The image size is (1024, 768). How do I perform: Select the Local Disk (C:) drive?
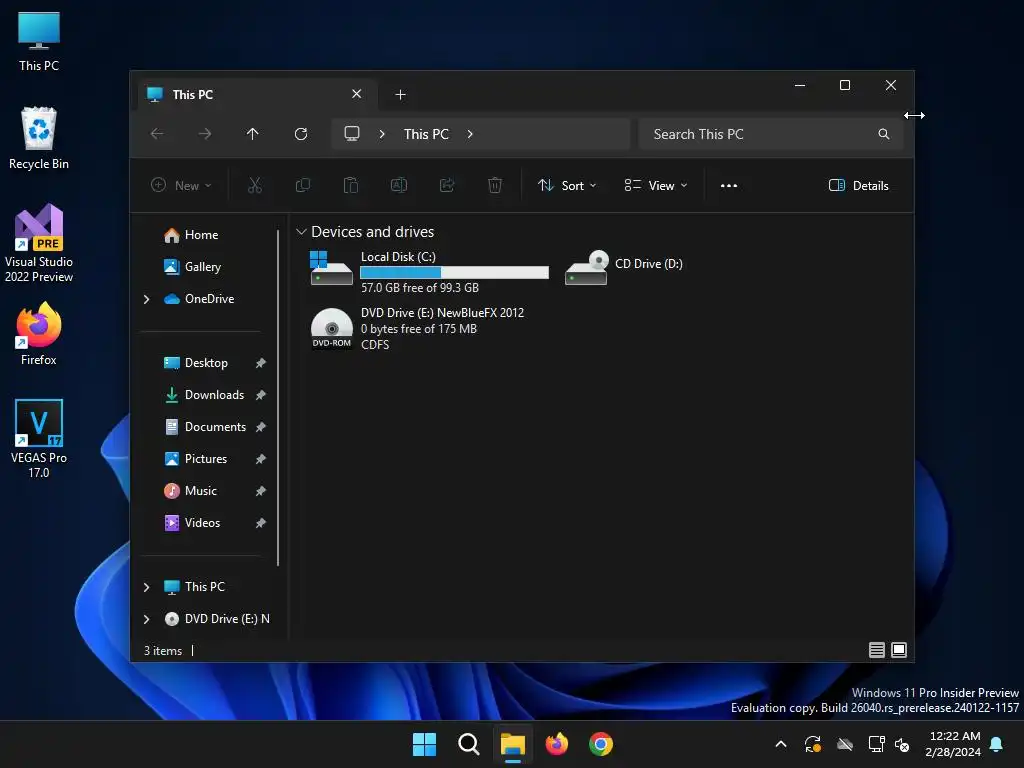429,271
